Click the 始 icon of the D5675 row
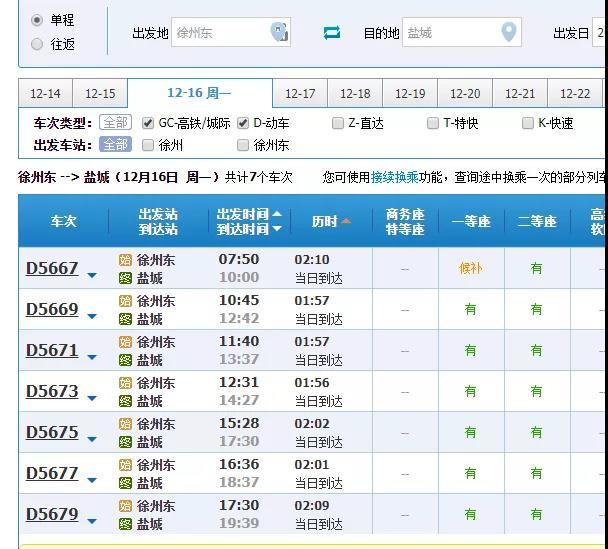 click(x=125, y=424)
